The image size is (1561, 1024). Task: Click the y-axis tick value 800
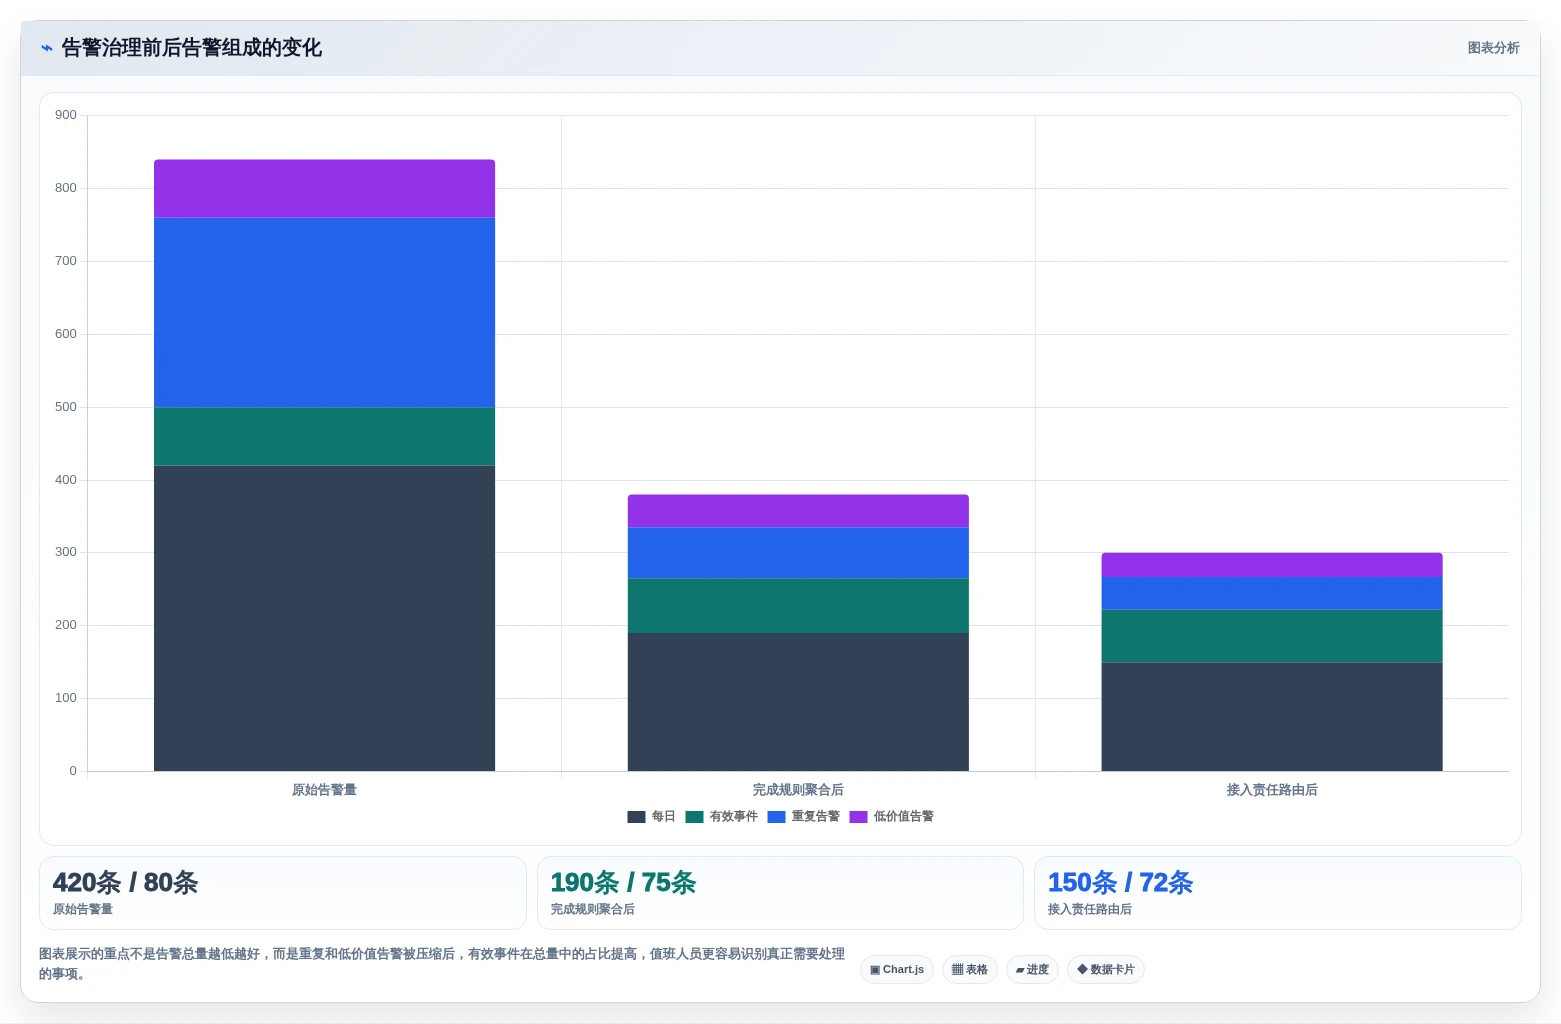[66, 188]
